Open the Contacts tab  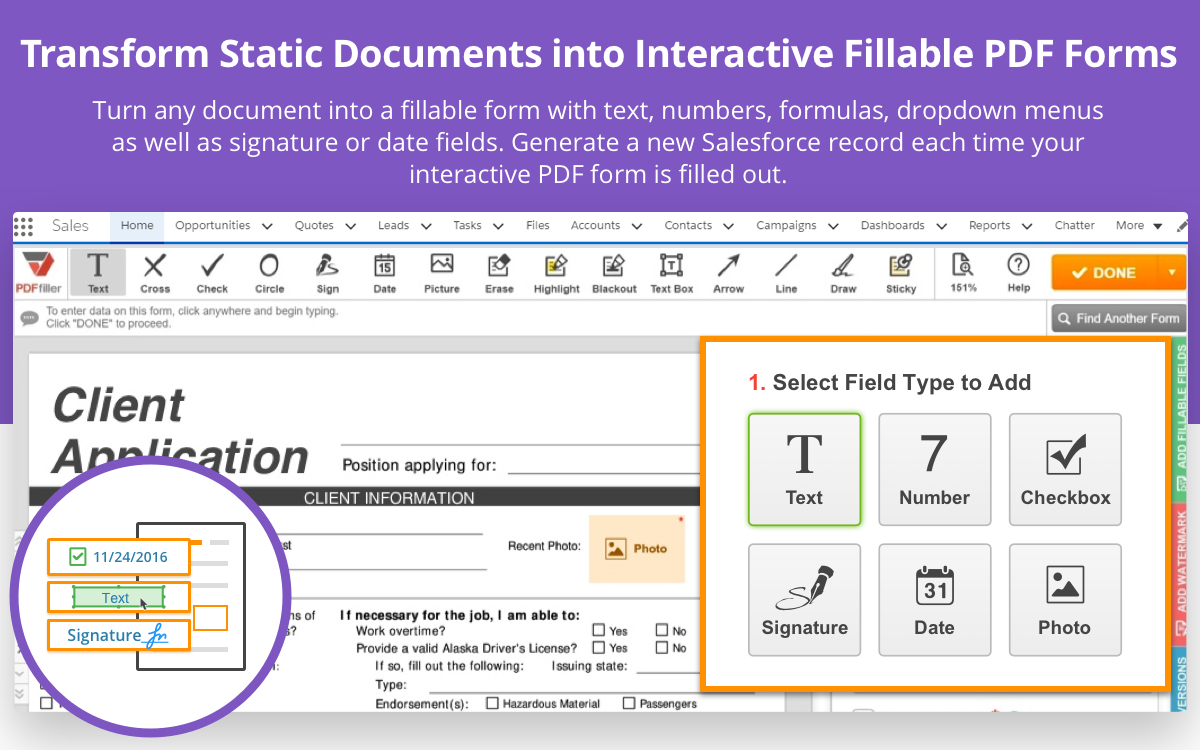688,226
